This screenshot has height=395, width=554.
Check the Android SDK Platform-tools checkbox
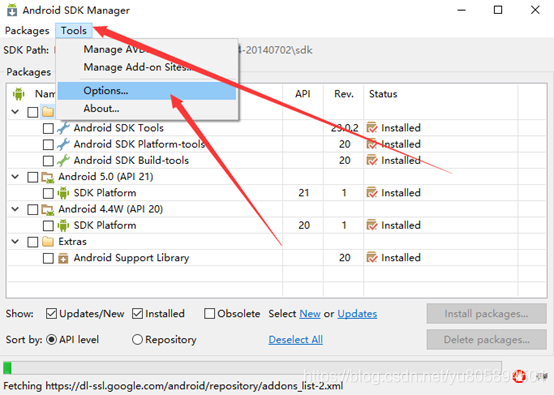pos(48,145)
